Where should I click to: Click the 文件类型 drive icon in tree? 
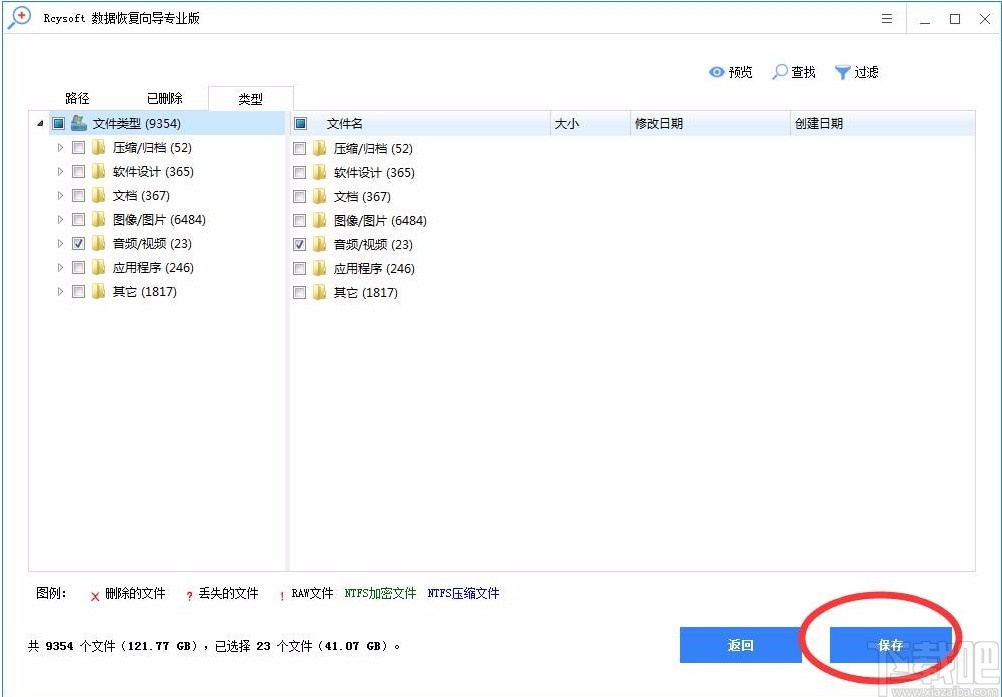[79, 122]
